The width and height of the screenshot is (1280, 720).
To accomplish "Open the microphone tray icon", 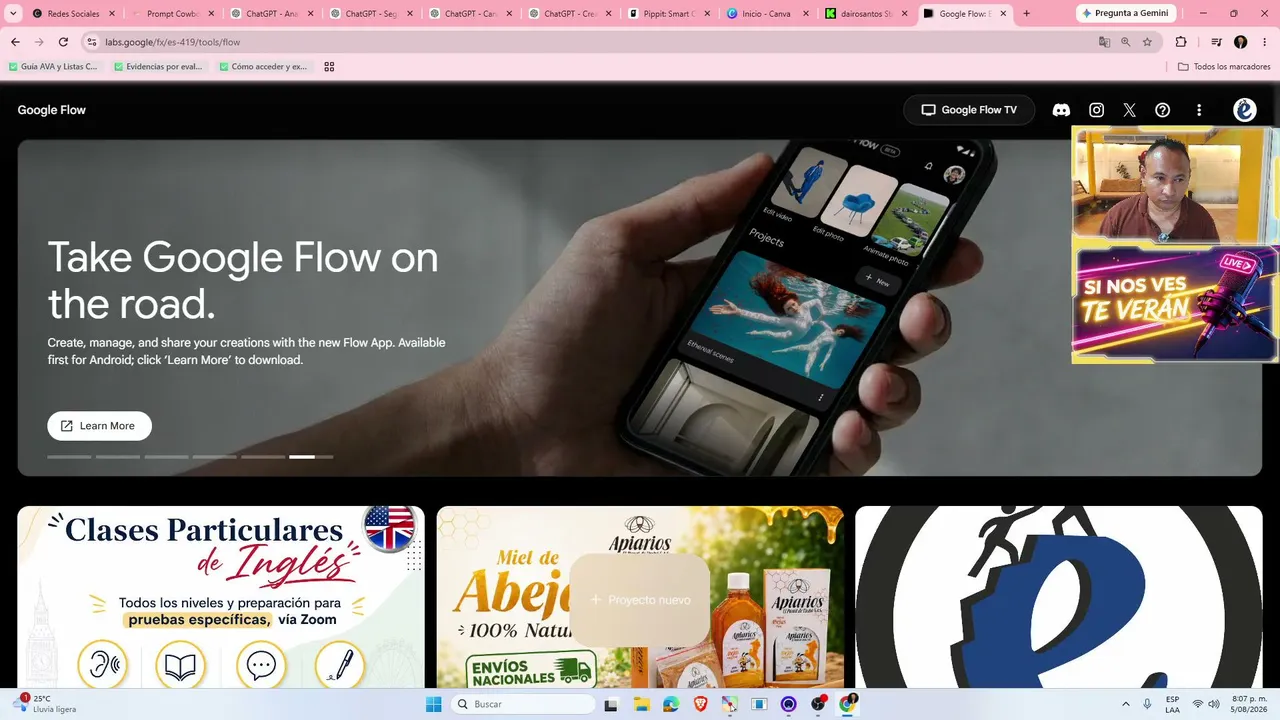I will tap(1147, 704).
